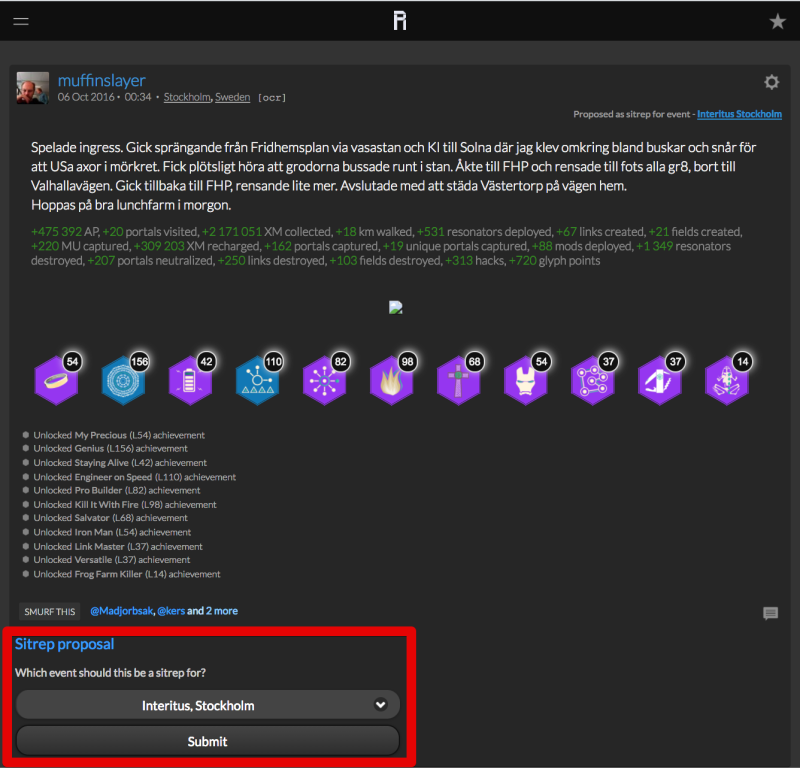This screenshot has width=800, height=769.
Task: Open the post settings gear icon
Action: [x=771, y=82]
